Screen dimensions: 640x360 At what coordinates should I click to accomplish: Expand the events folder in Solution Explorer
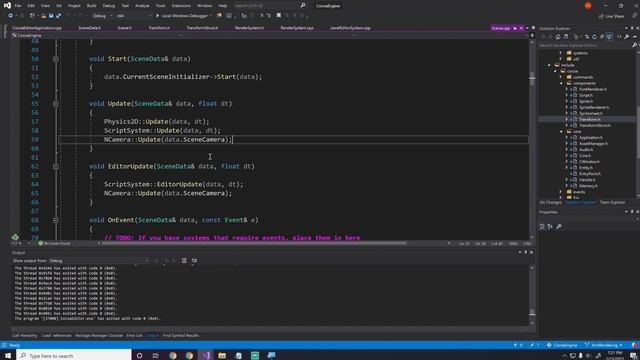tap(561, 192)
